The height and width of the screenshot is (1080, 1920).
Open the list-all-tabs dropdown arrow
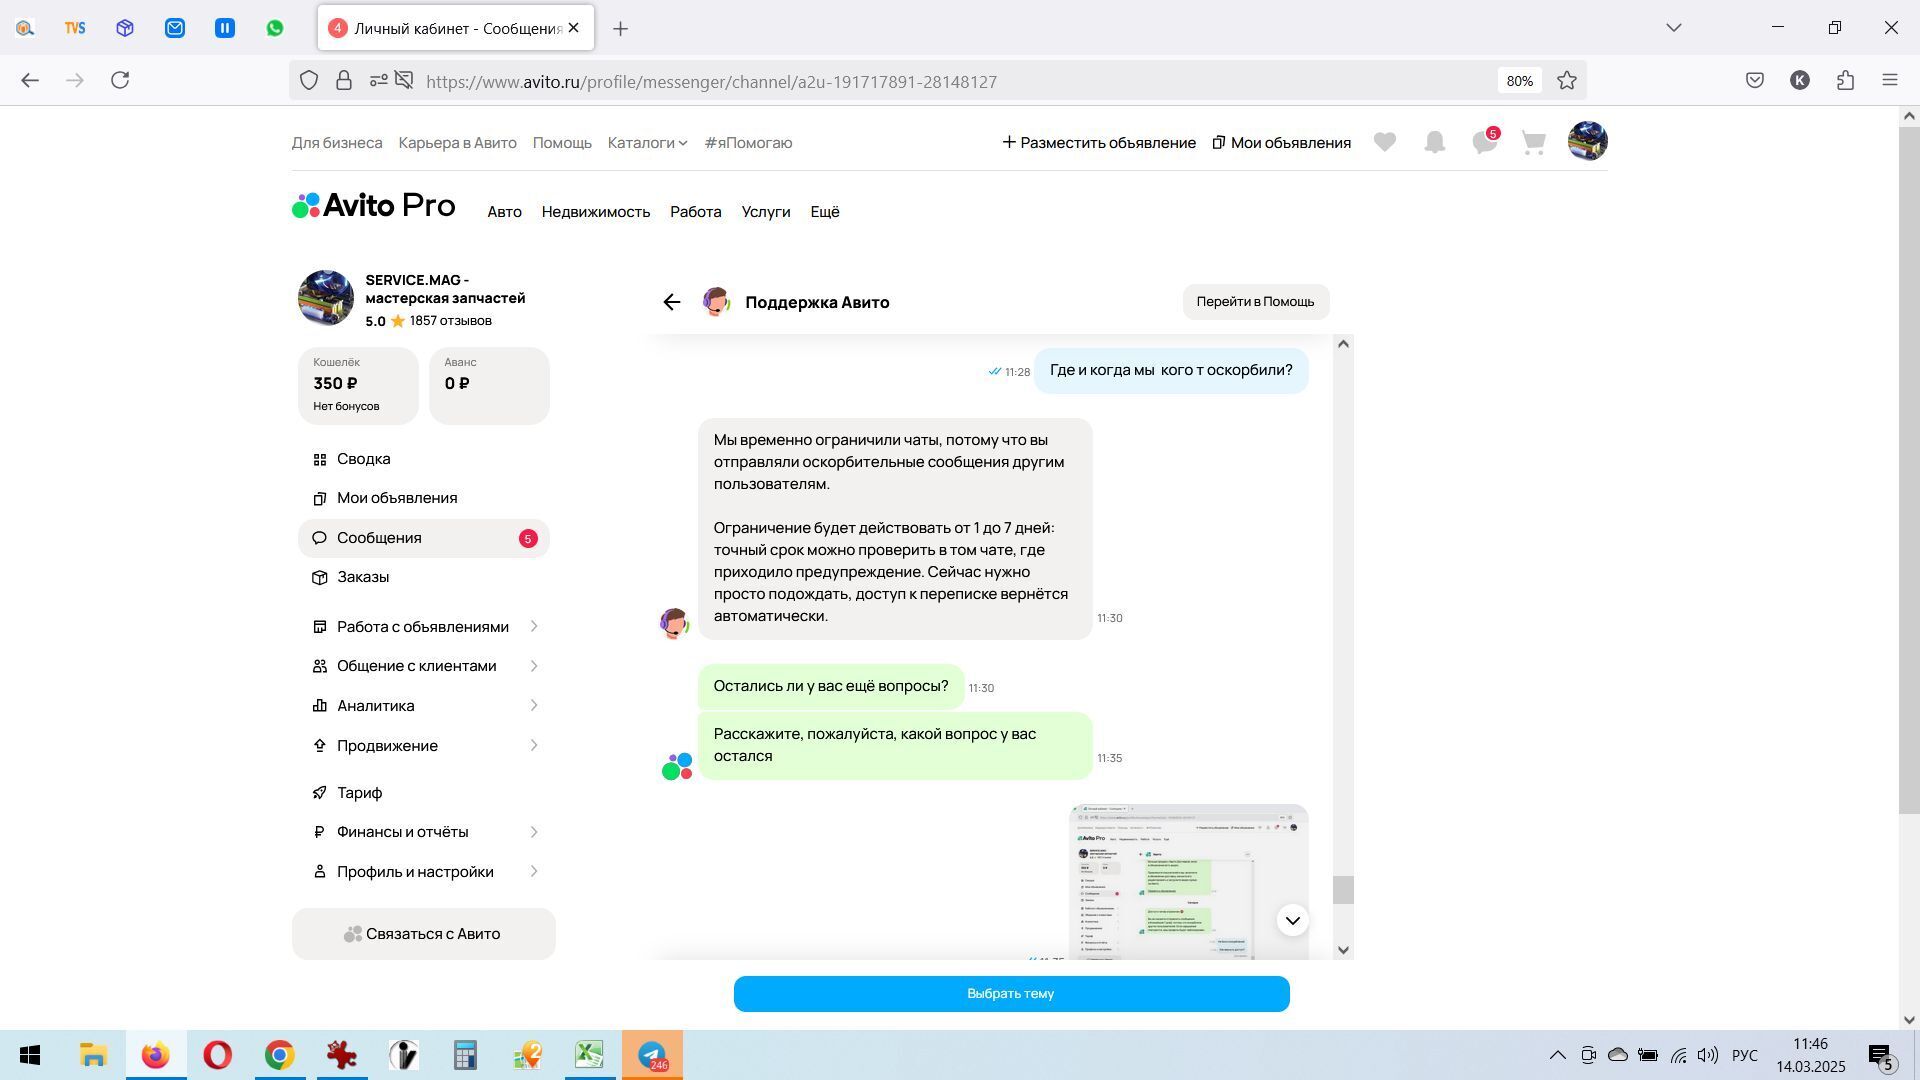[1674, 28]
